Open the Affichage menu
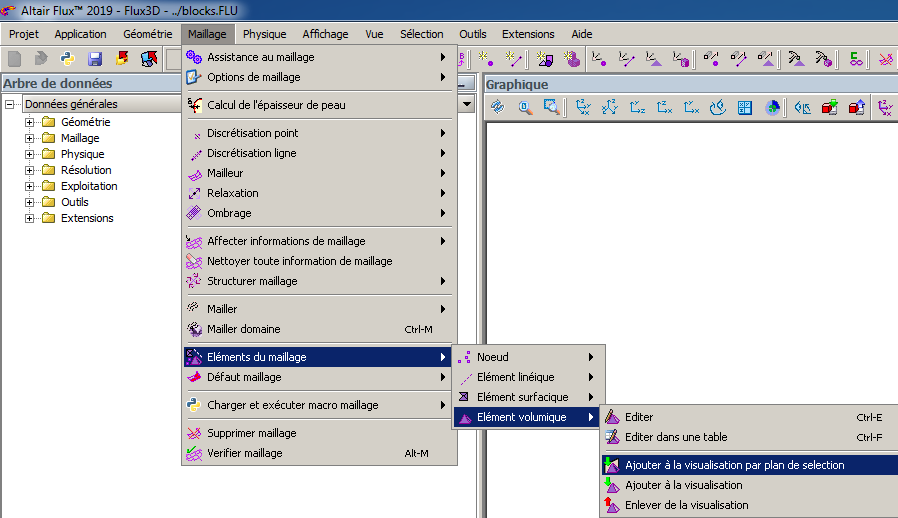 point(325,34)
